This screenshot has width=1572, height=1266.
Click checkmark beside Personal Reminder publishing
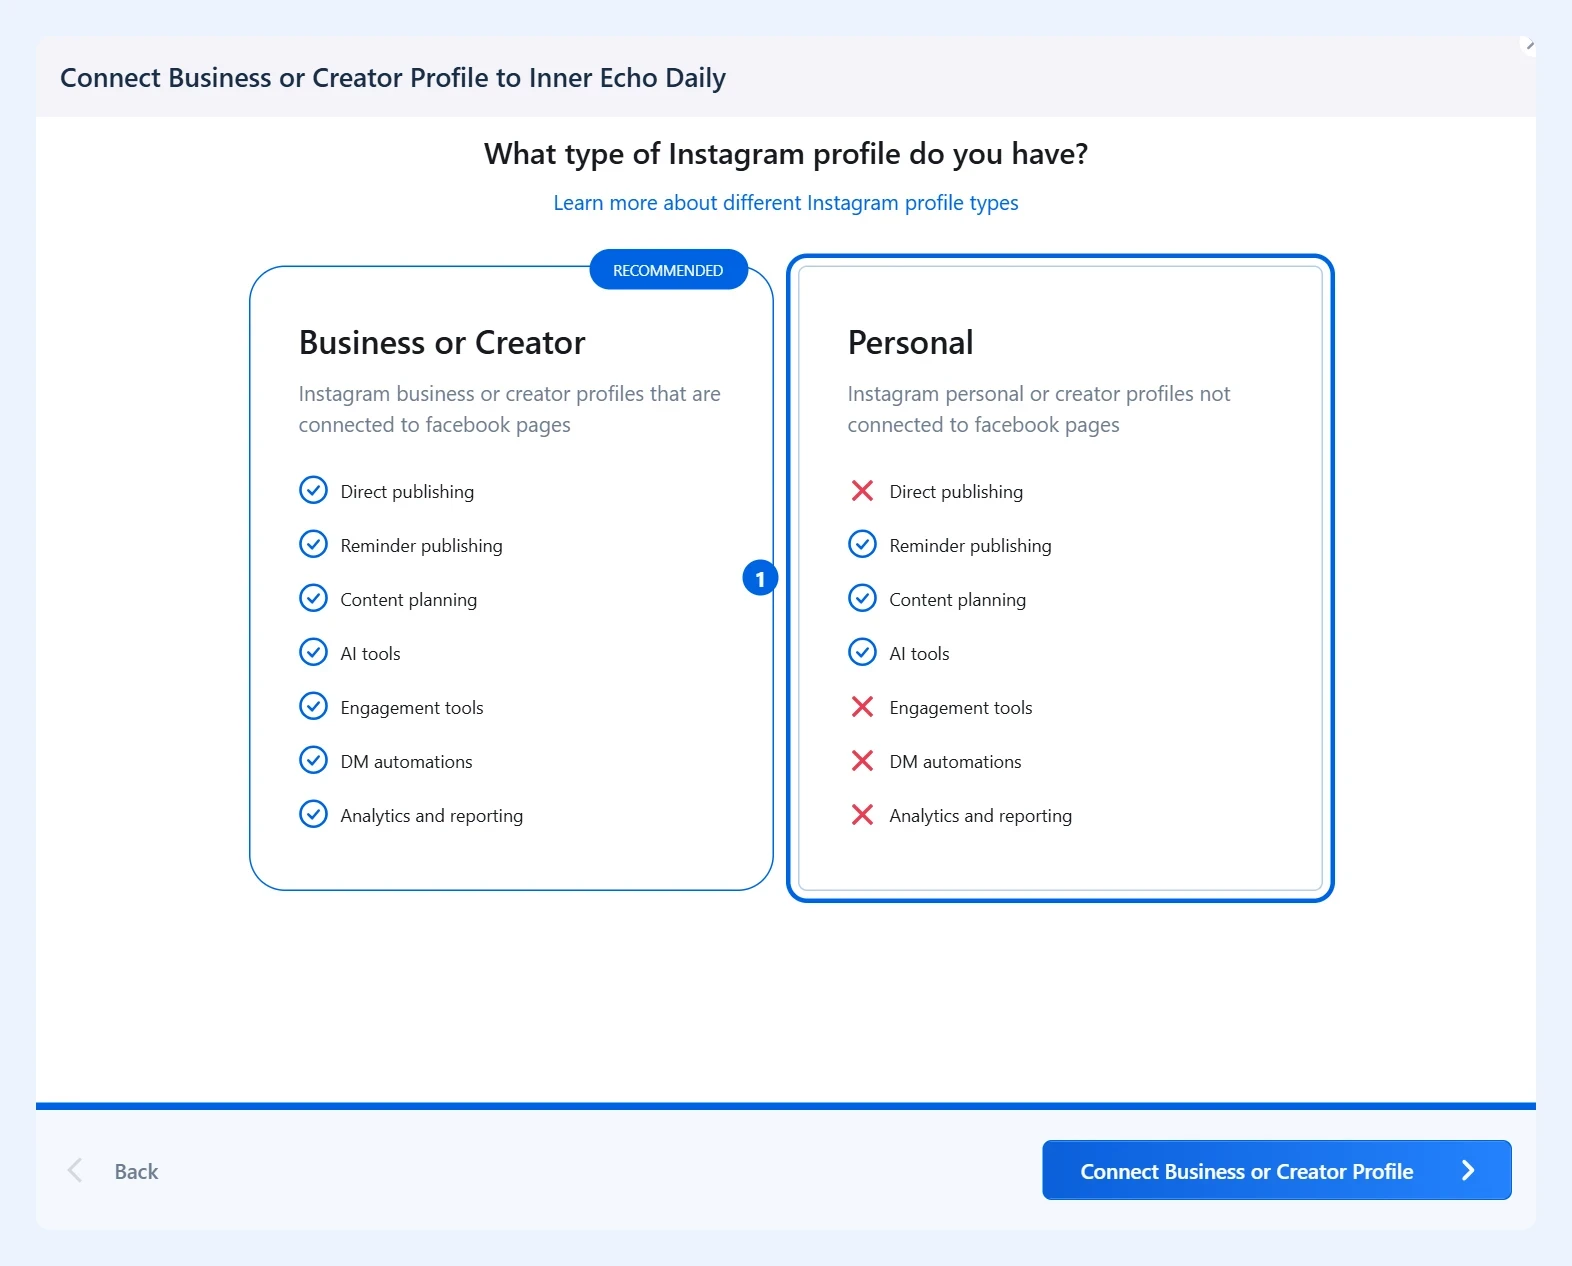[862, 544]
